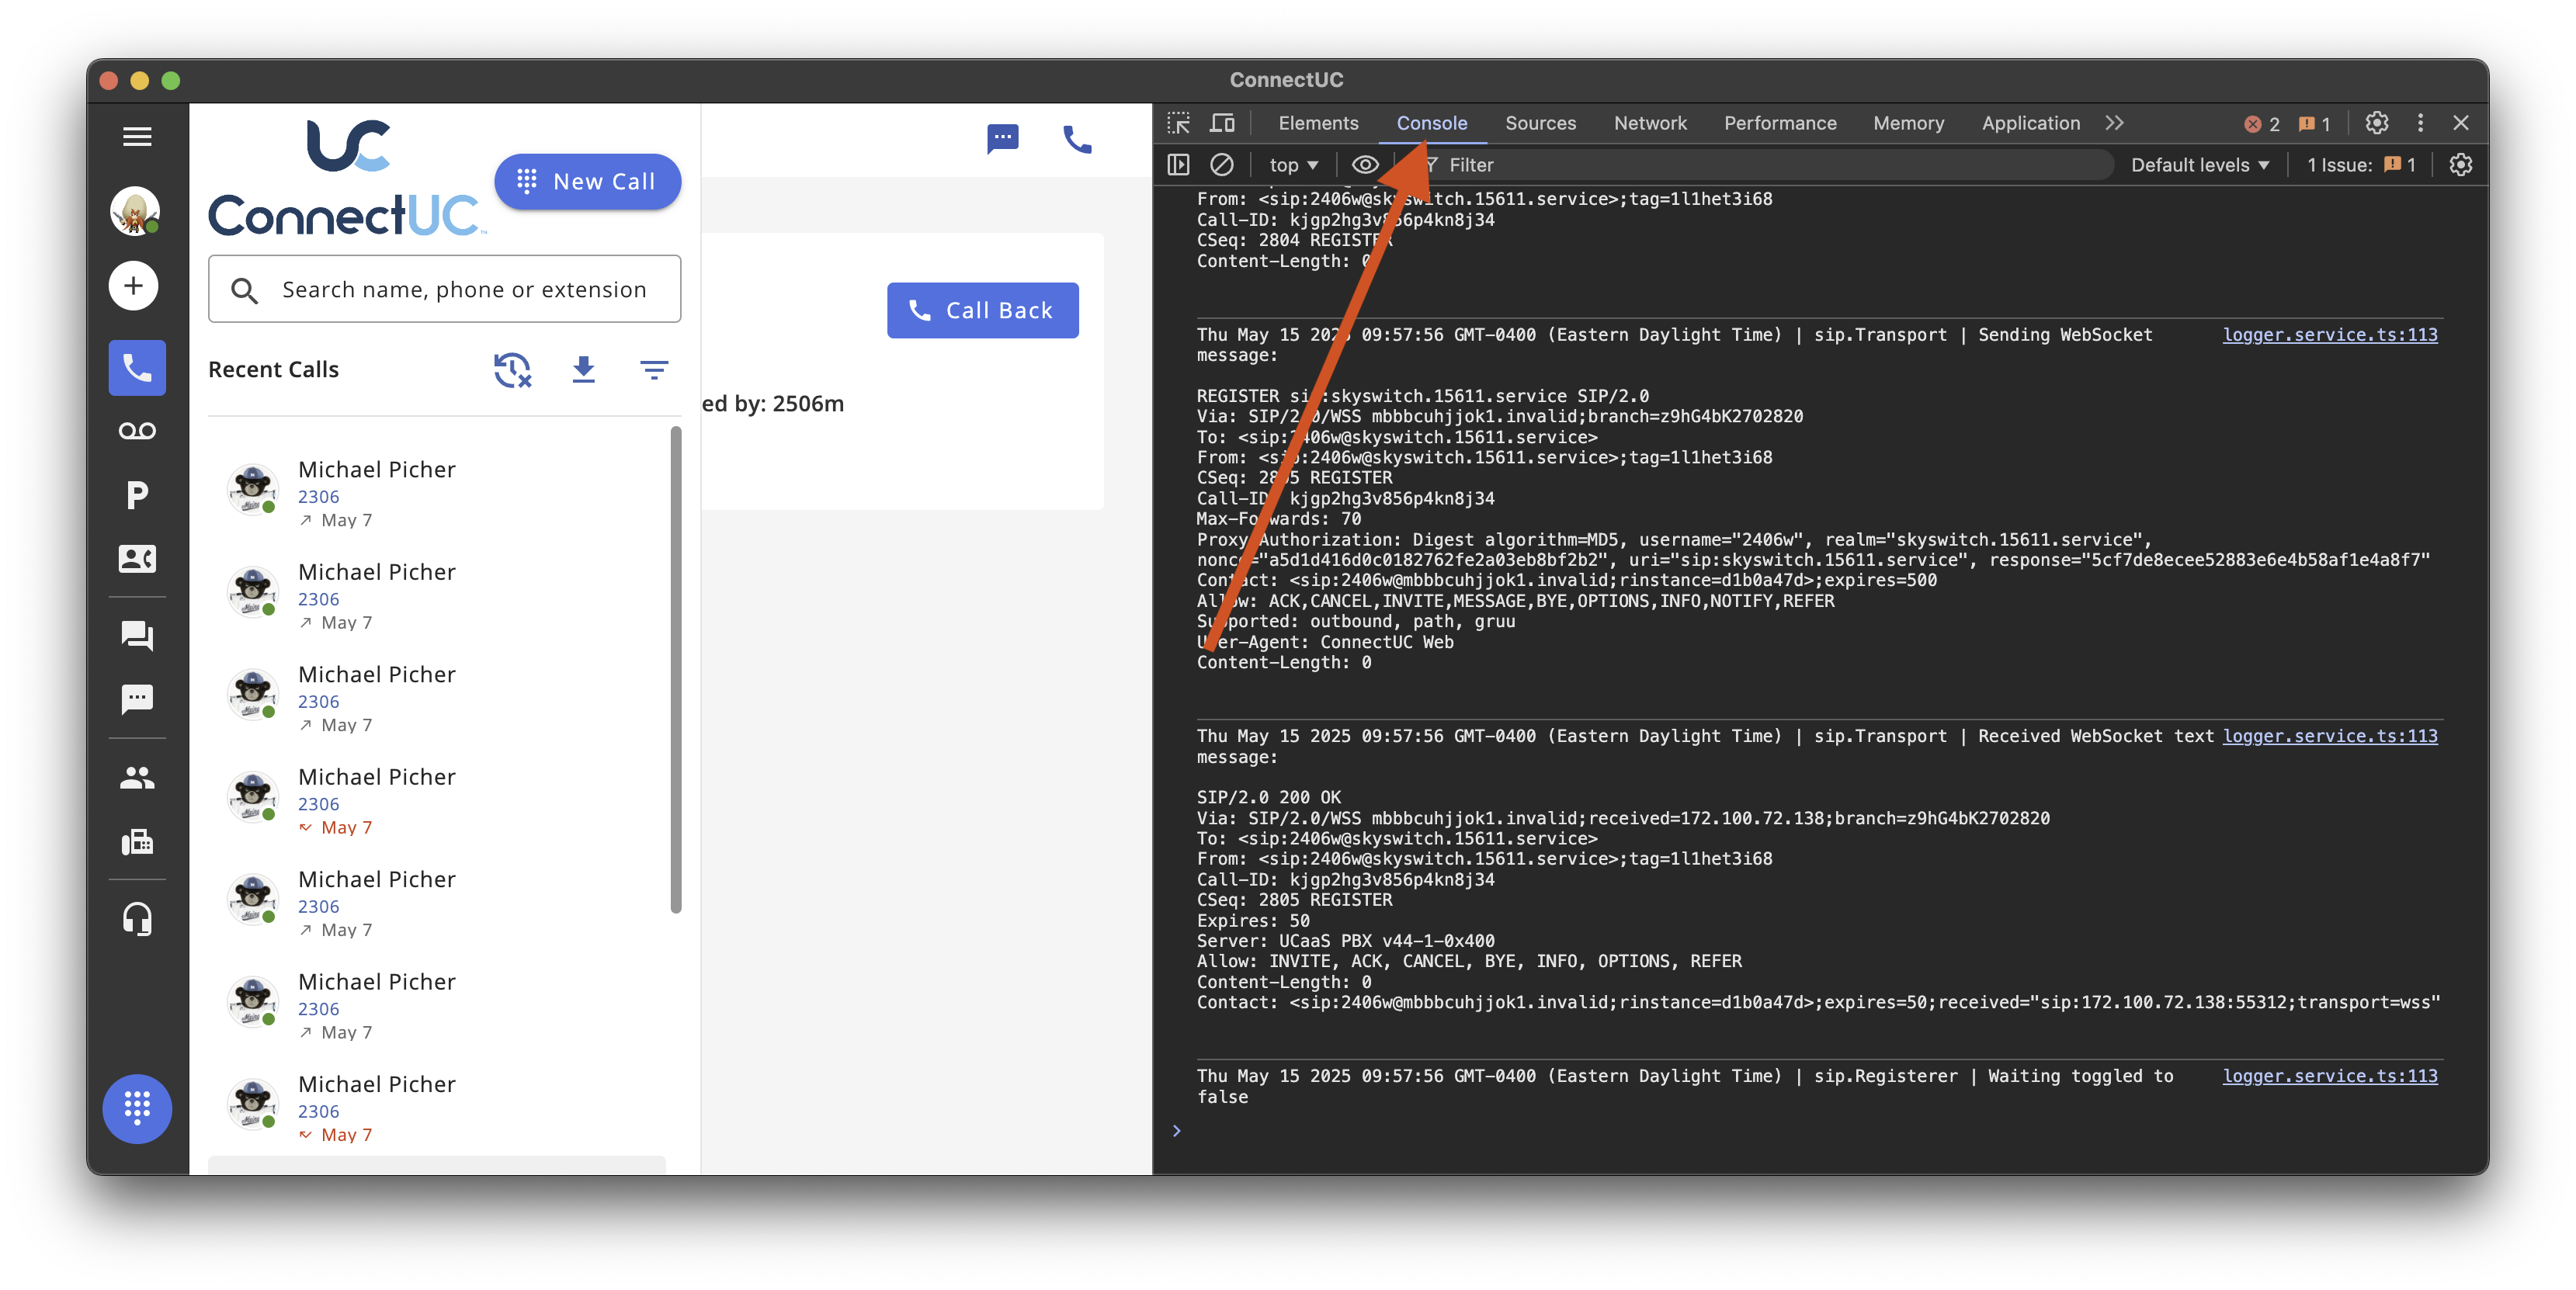Open the Default levels dropdown
Image resolution: width=2576 pixels, height=1290 pixels.
[x=2199, y=165]
